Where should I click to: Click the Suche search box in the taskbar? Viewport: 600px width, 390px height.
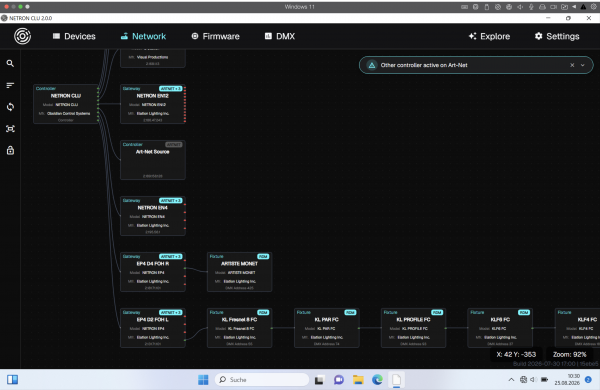point(262,380)
